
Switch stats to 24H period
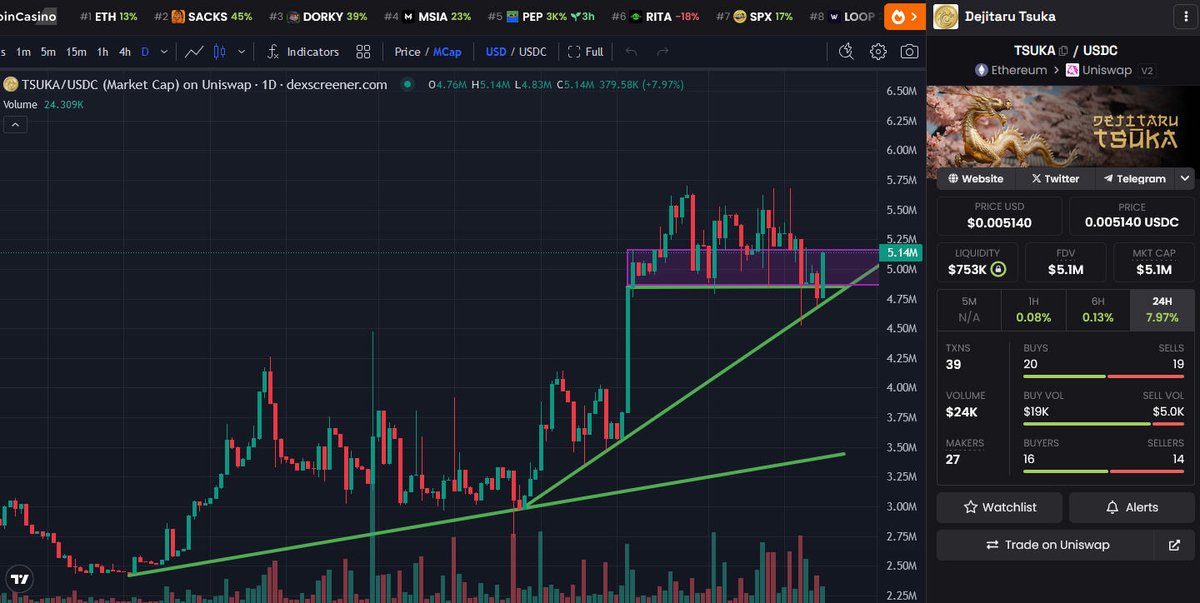(x=1161, y=309)
